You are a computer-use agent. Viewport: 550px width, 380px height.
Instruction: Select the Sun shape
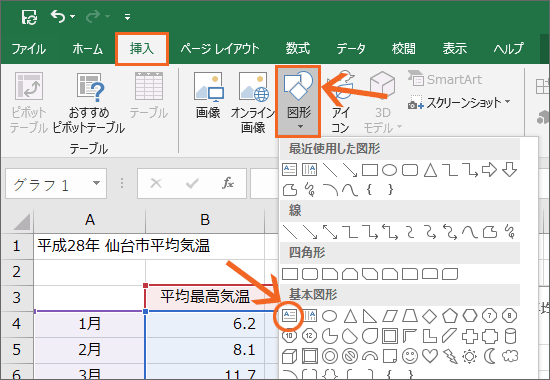[470, 356]
